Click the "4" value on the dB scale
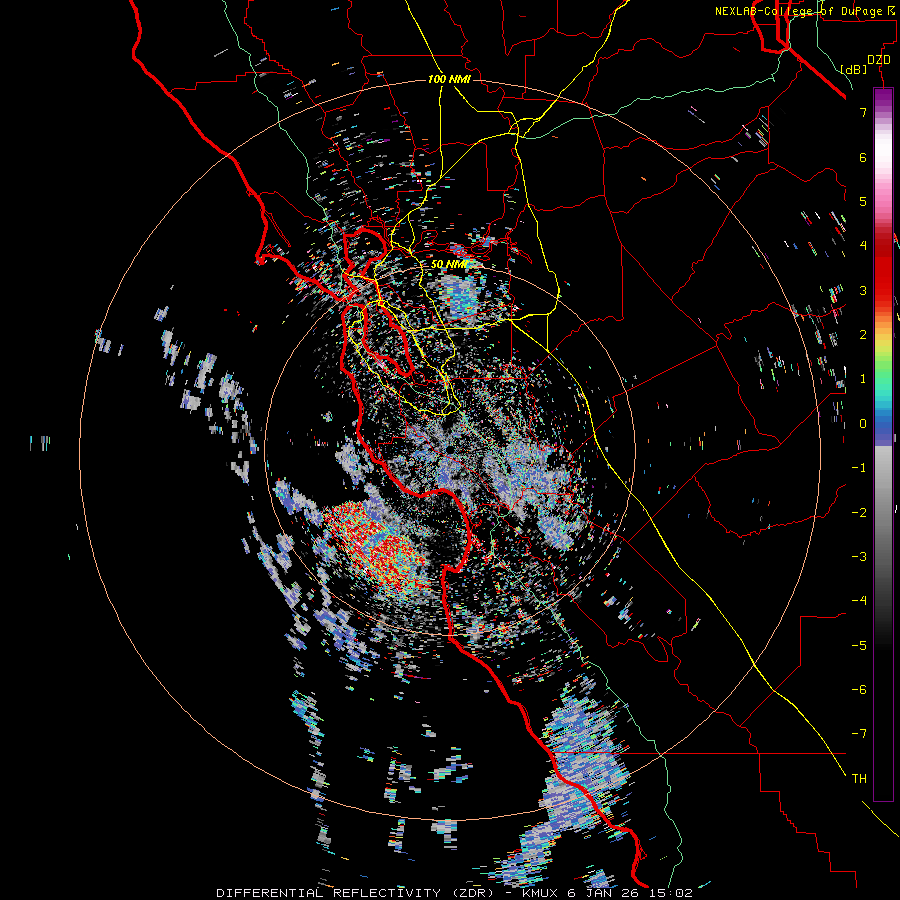The width and height of the screenshot is (900, 900). 863,246
